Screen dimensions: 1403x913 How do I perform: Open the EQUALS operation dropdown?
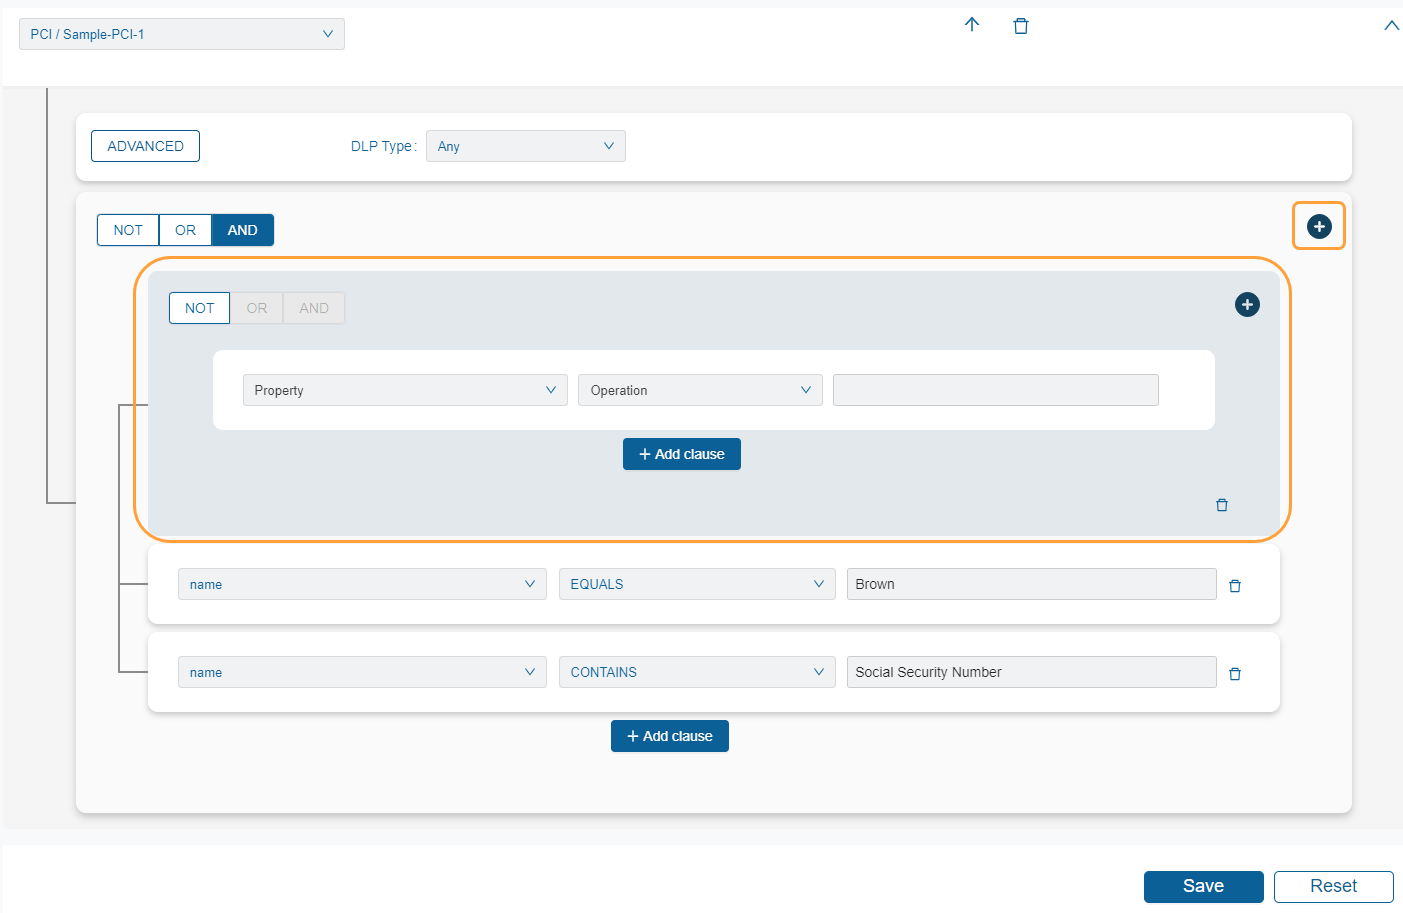696,584
